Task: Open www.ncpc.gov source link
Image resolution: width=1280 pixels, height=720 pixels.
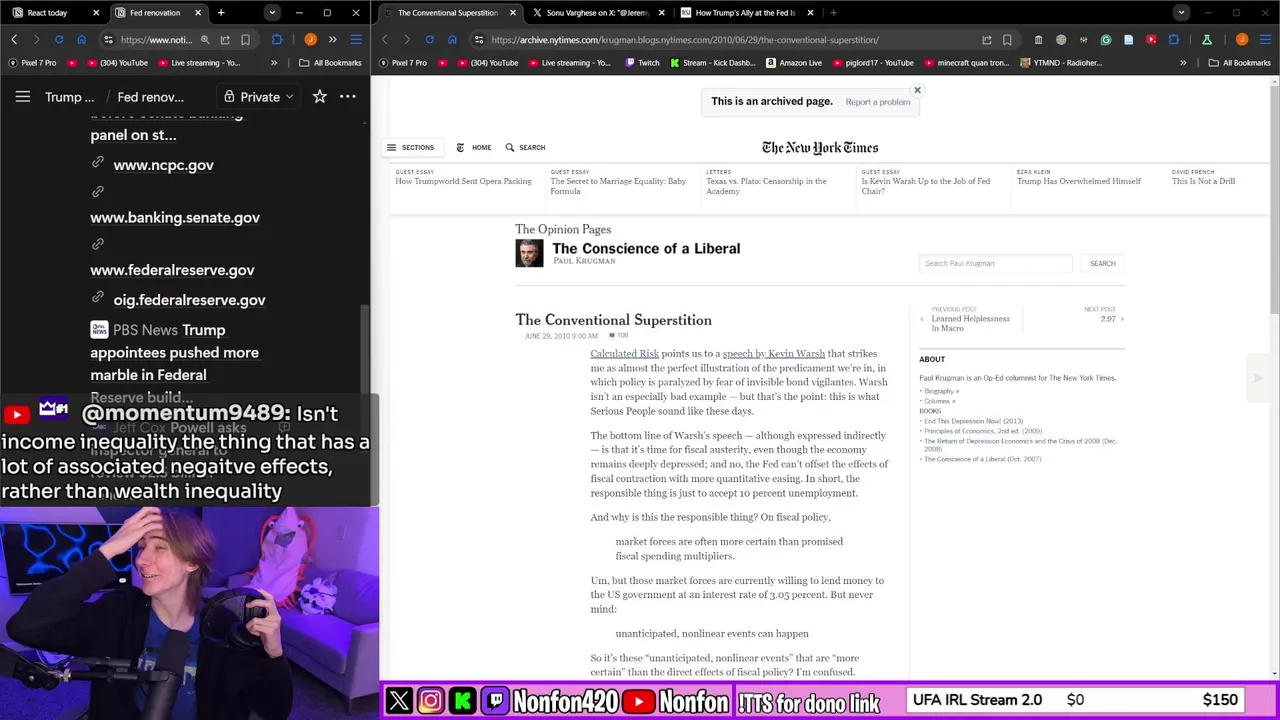Action: point(163,165)
